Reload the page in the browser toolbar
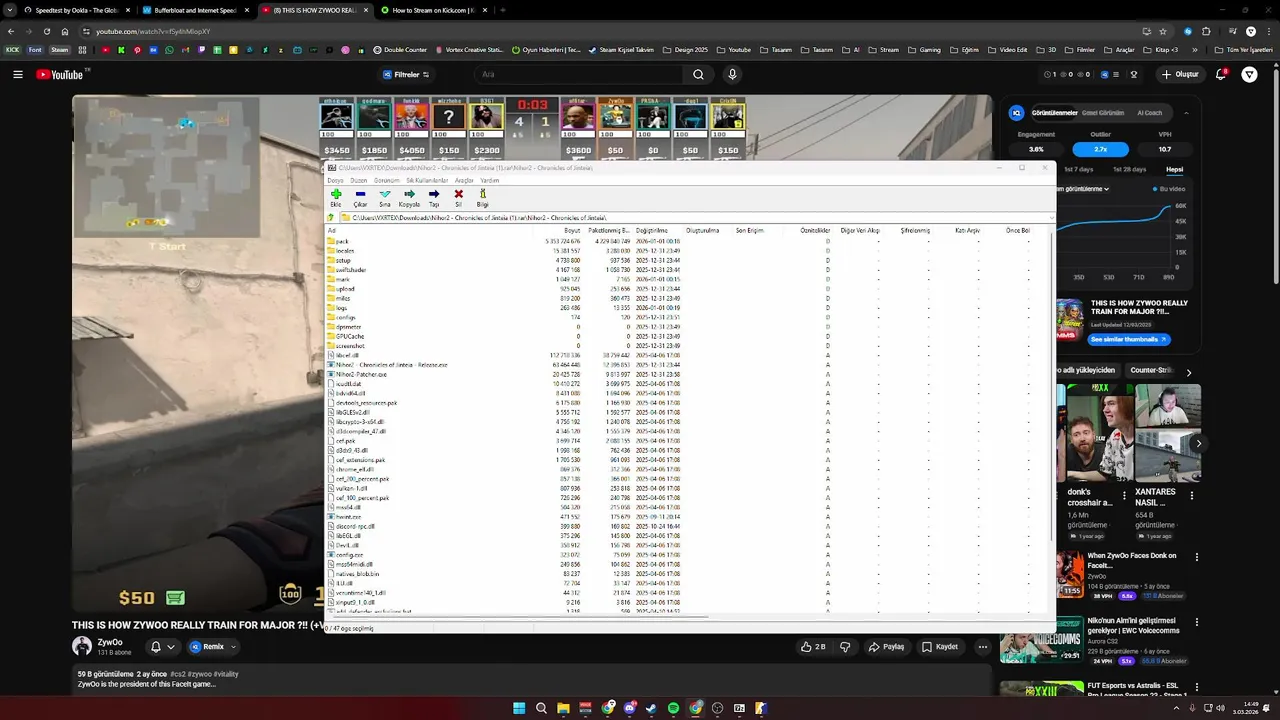Image resolution: width=1280 pixels, height=720 pixels. [x=47, y=31]
